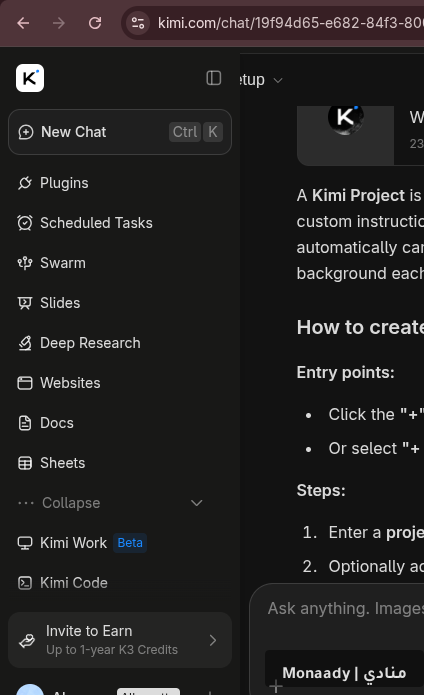Open Deep Research microscope icon
This screenshot has height=695, width=424.
25,343
